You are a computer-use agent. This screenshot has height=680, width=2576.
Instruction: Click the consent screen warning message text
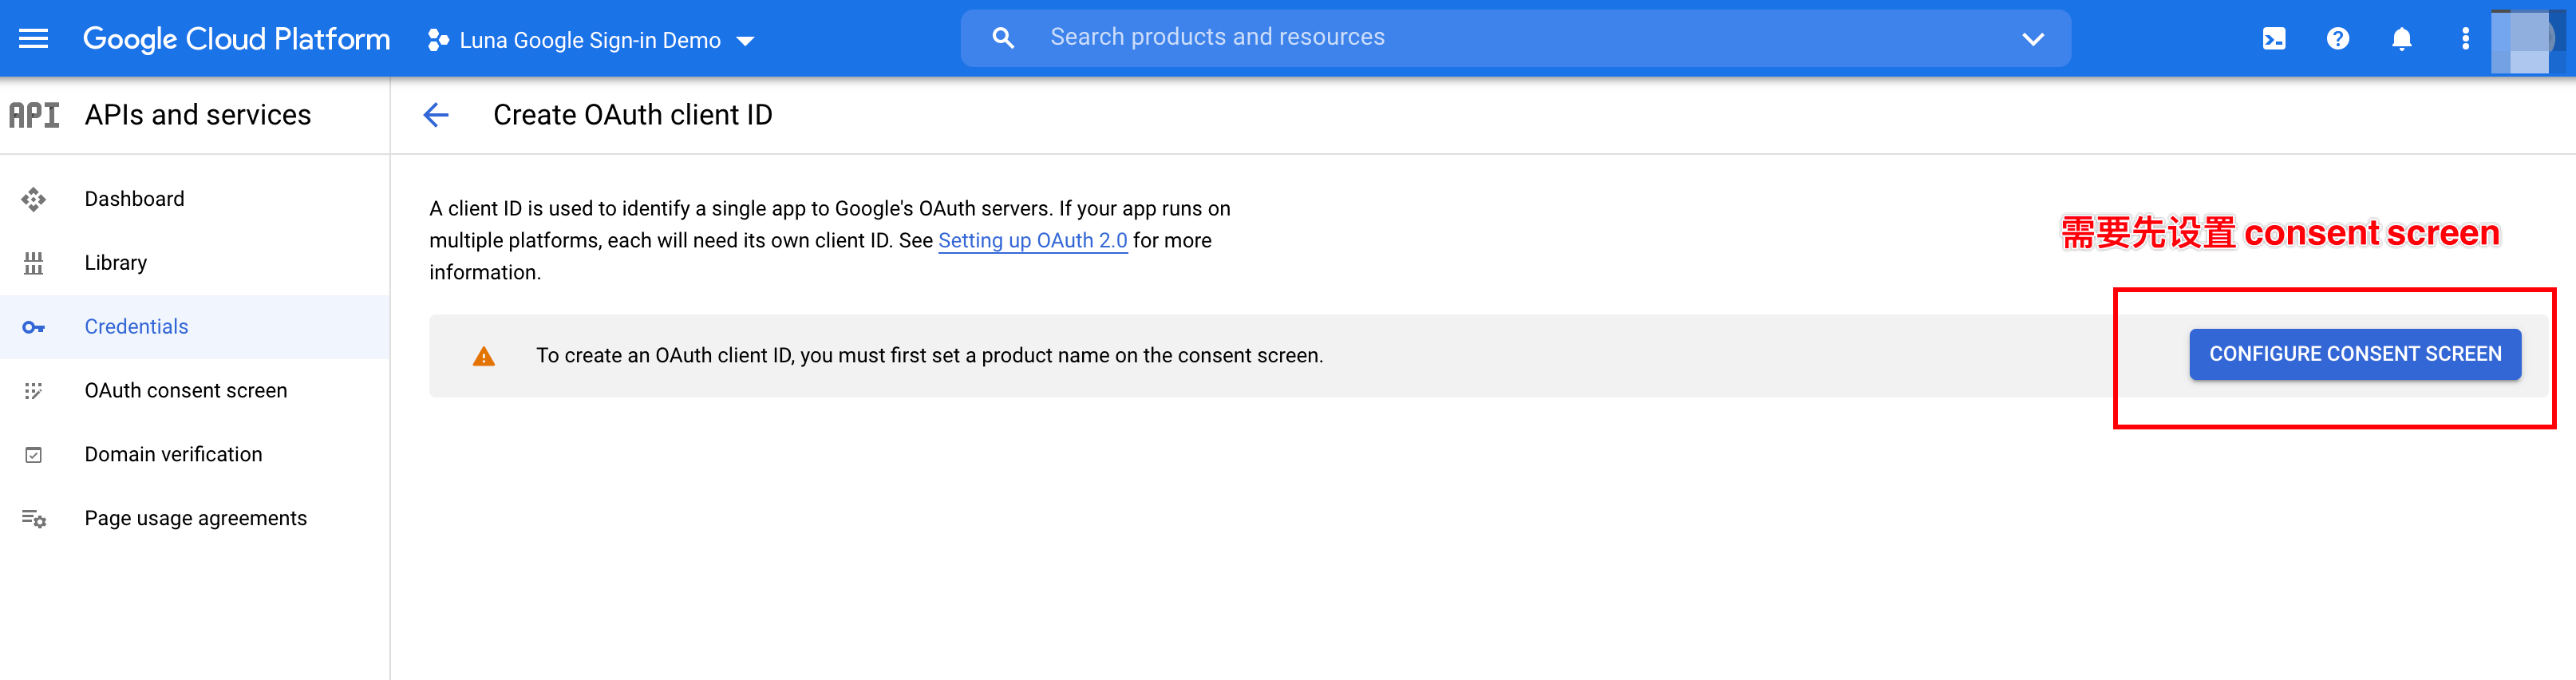[x=929, y=356]
